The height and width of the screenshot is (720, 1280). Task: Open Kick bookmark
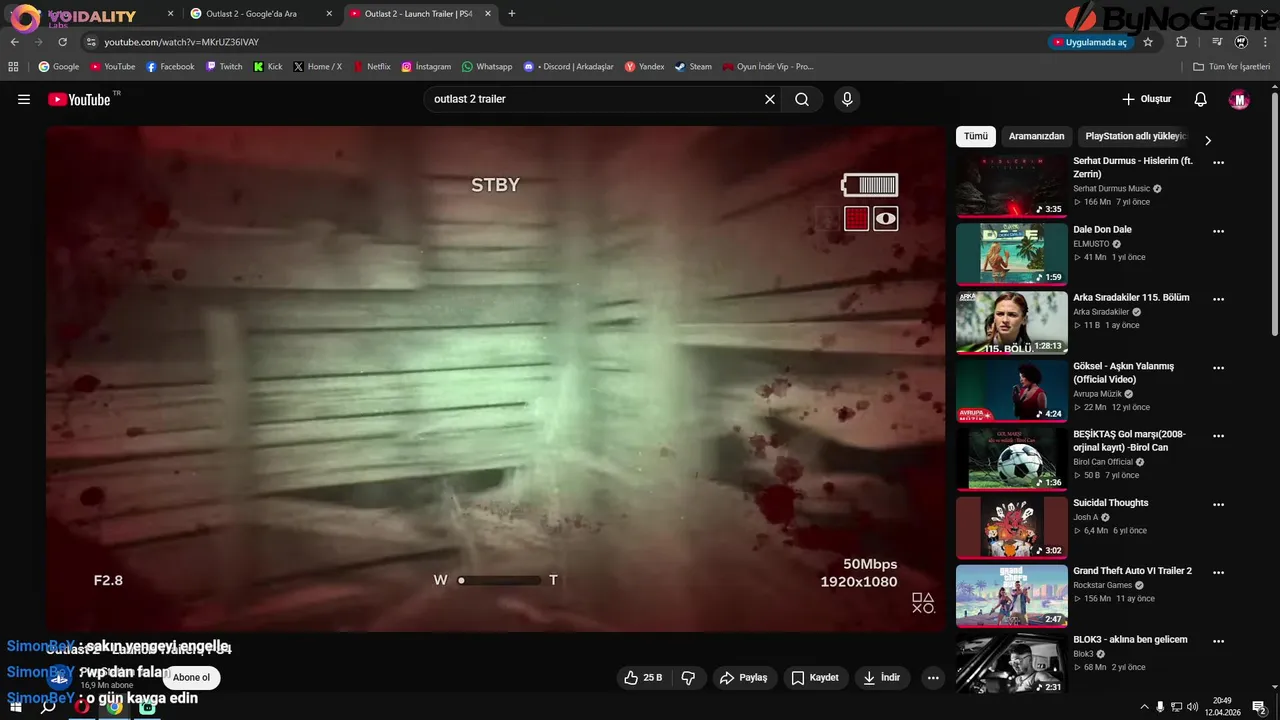(x=268, y=67)
